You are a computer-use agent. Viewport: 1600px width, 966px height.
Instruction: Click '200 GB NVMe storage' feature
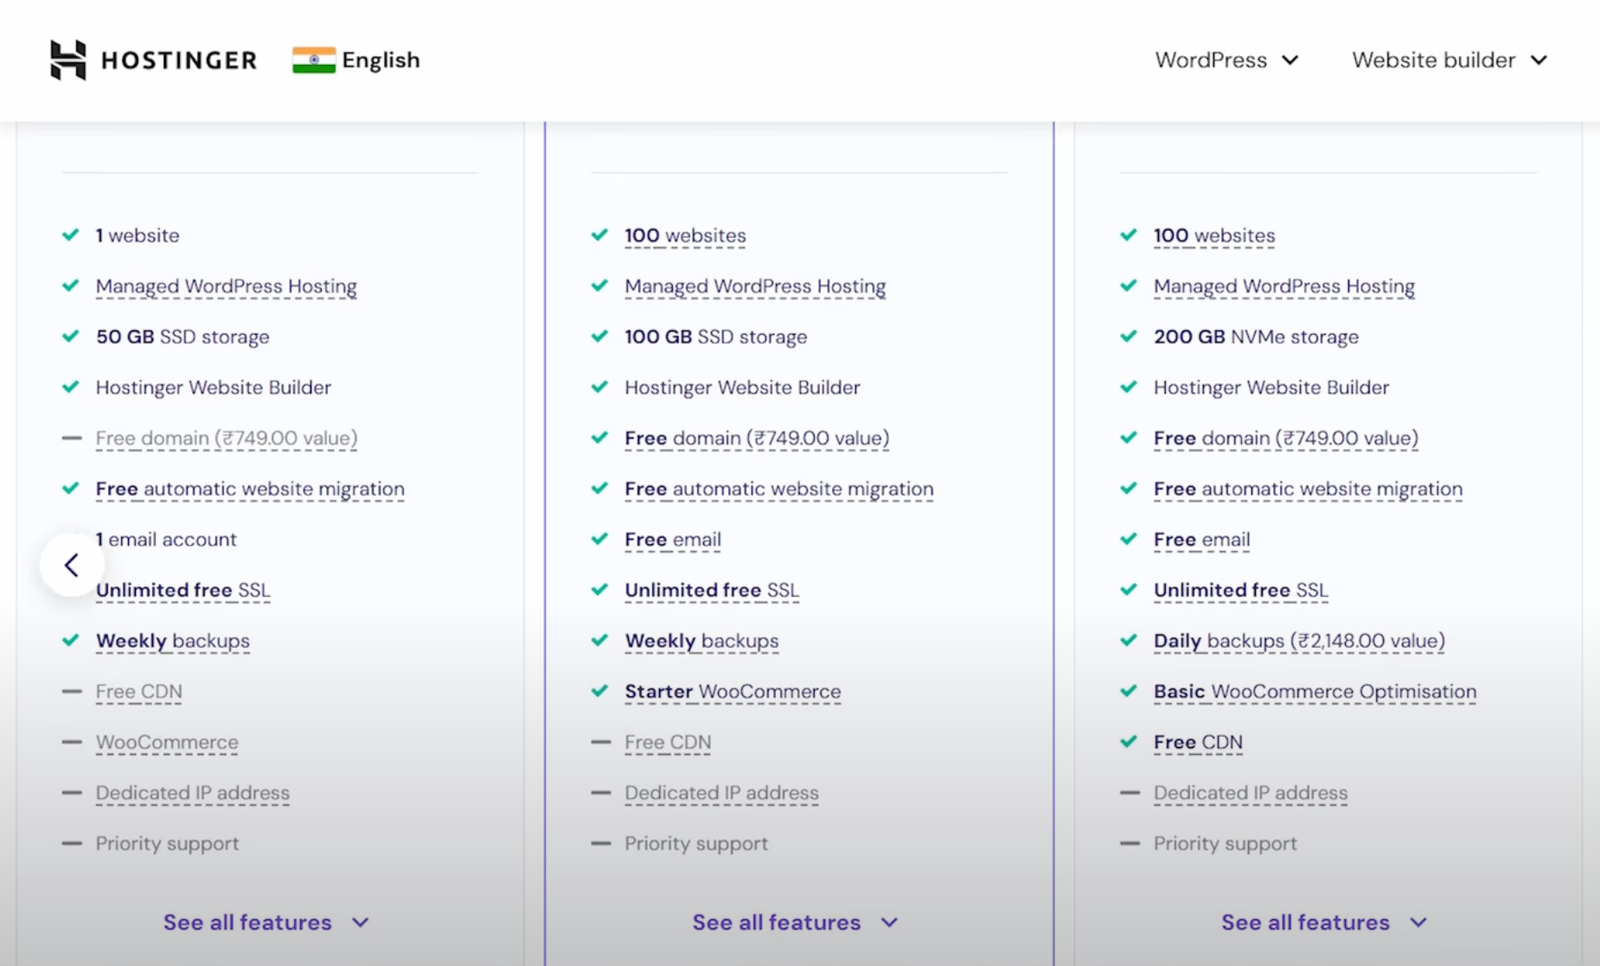click(x=1256, y=337)
